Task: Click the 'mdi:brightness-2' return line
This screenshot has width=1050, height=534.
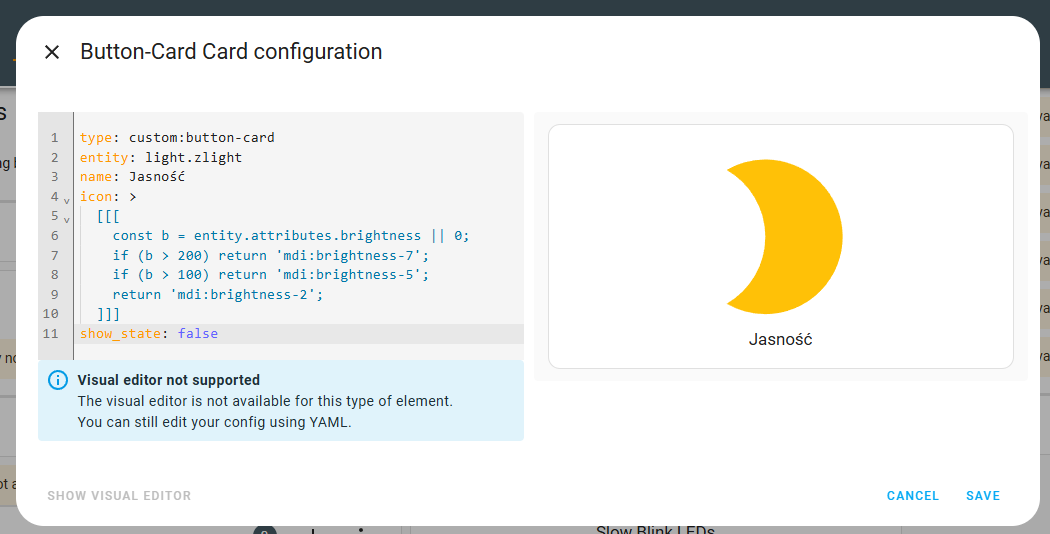Action: (x=218, y=294)
